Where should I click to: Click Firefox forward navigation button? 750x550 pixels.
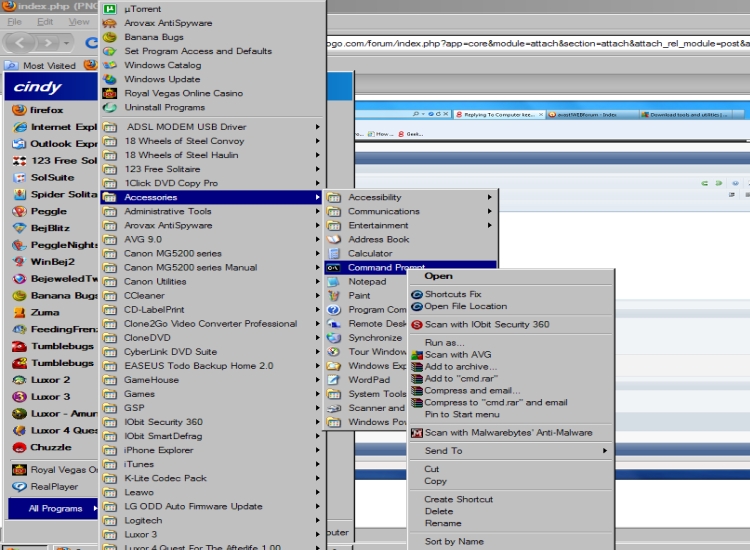pyautogui.click(x=48, y=43)
